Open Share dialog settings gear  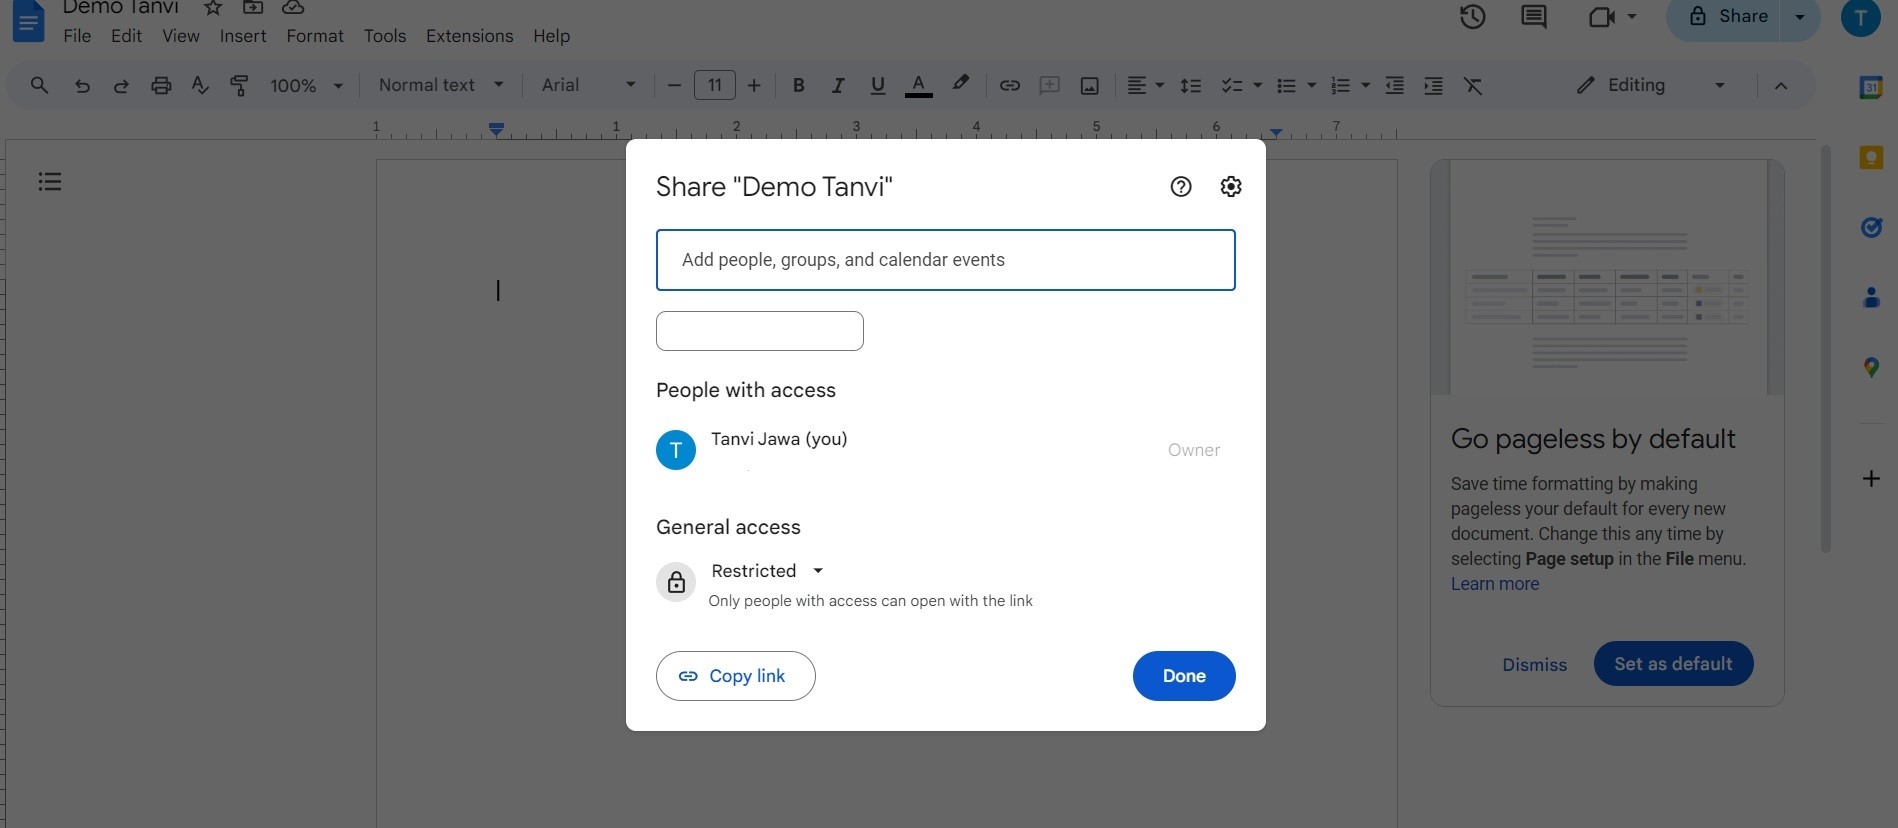1231,187
